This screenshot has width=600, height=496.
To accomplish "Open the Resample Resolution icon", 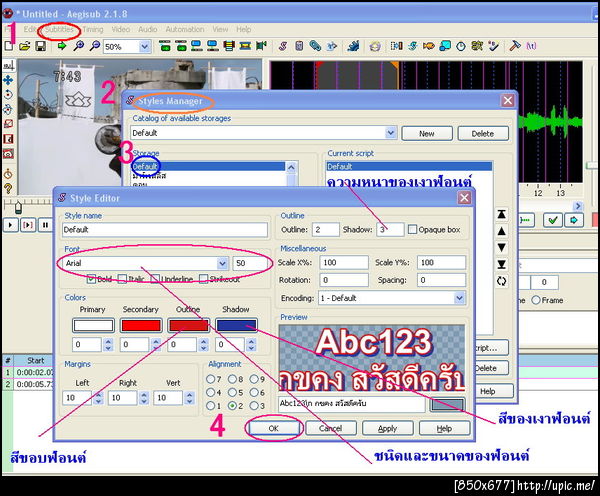I will point(445,46).
